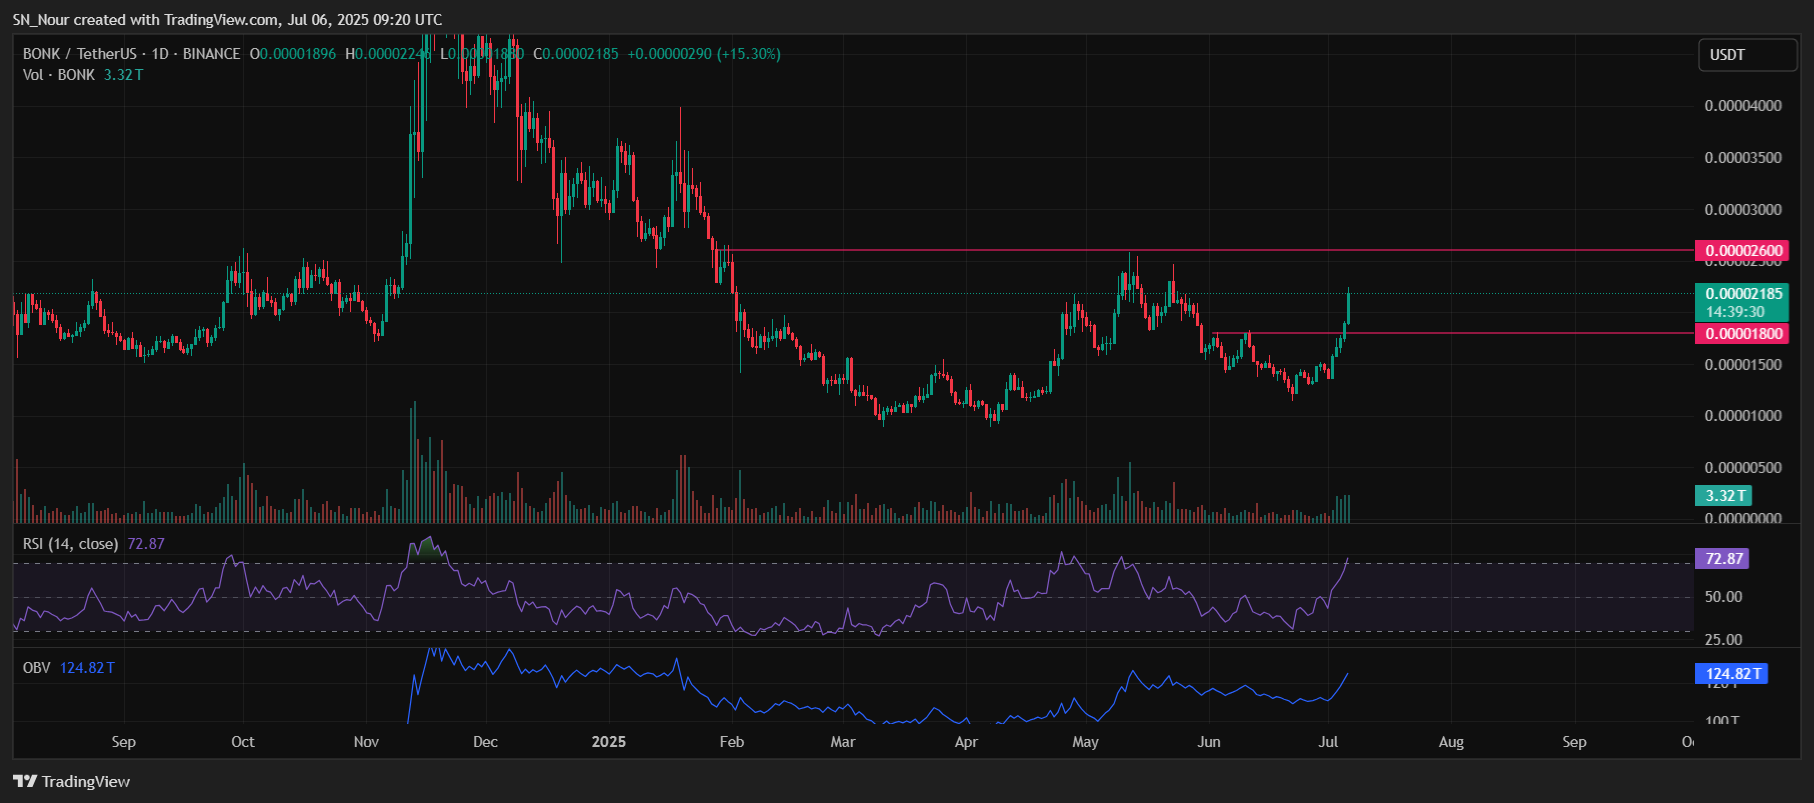Select the Vol · BONK indicator label
Image resolution: width=1814 pixels, height=803 pixels.
[59, 75]
